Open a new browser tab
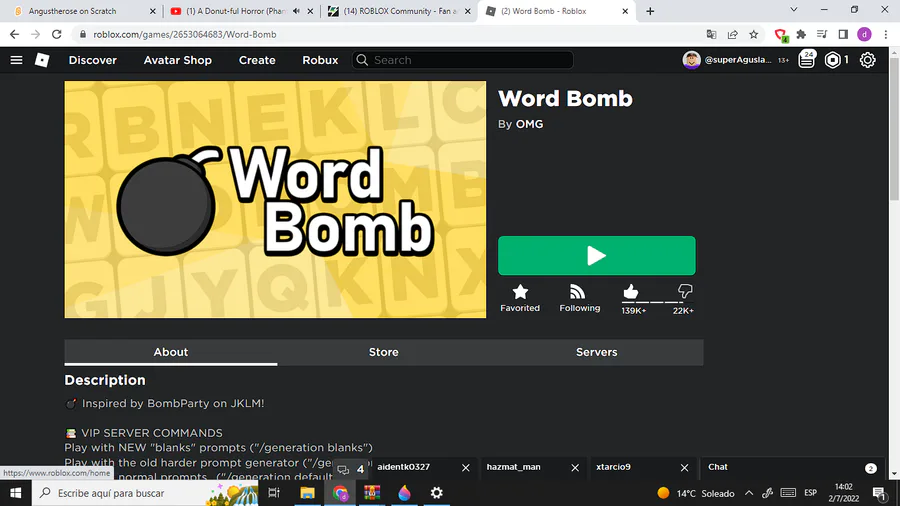Screen dimensions: 900x506 [650, 11]
